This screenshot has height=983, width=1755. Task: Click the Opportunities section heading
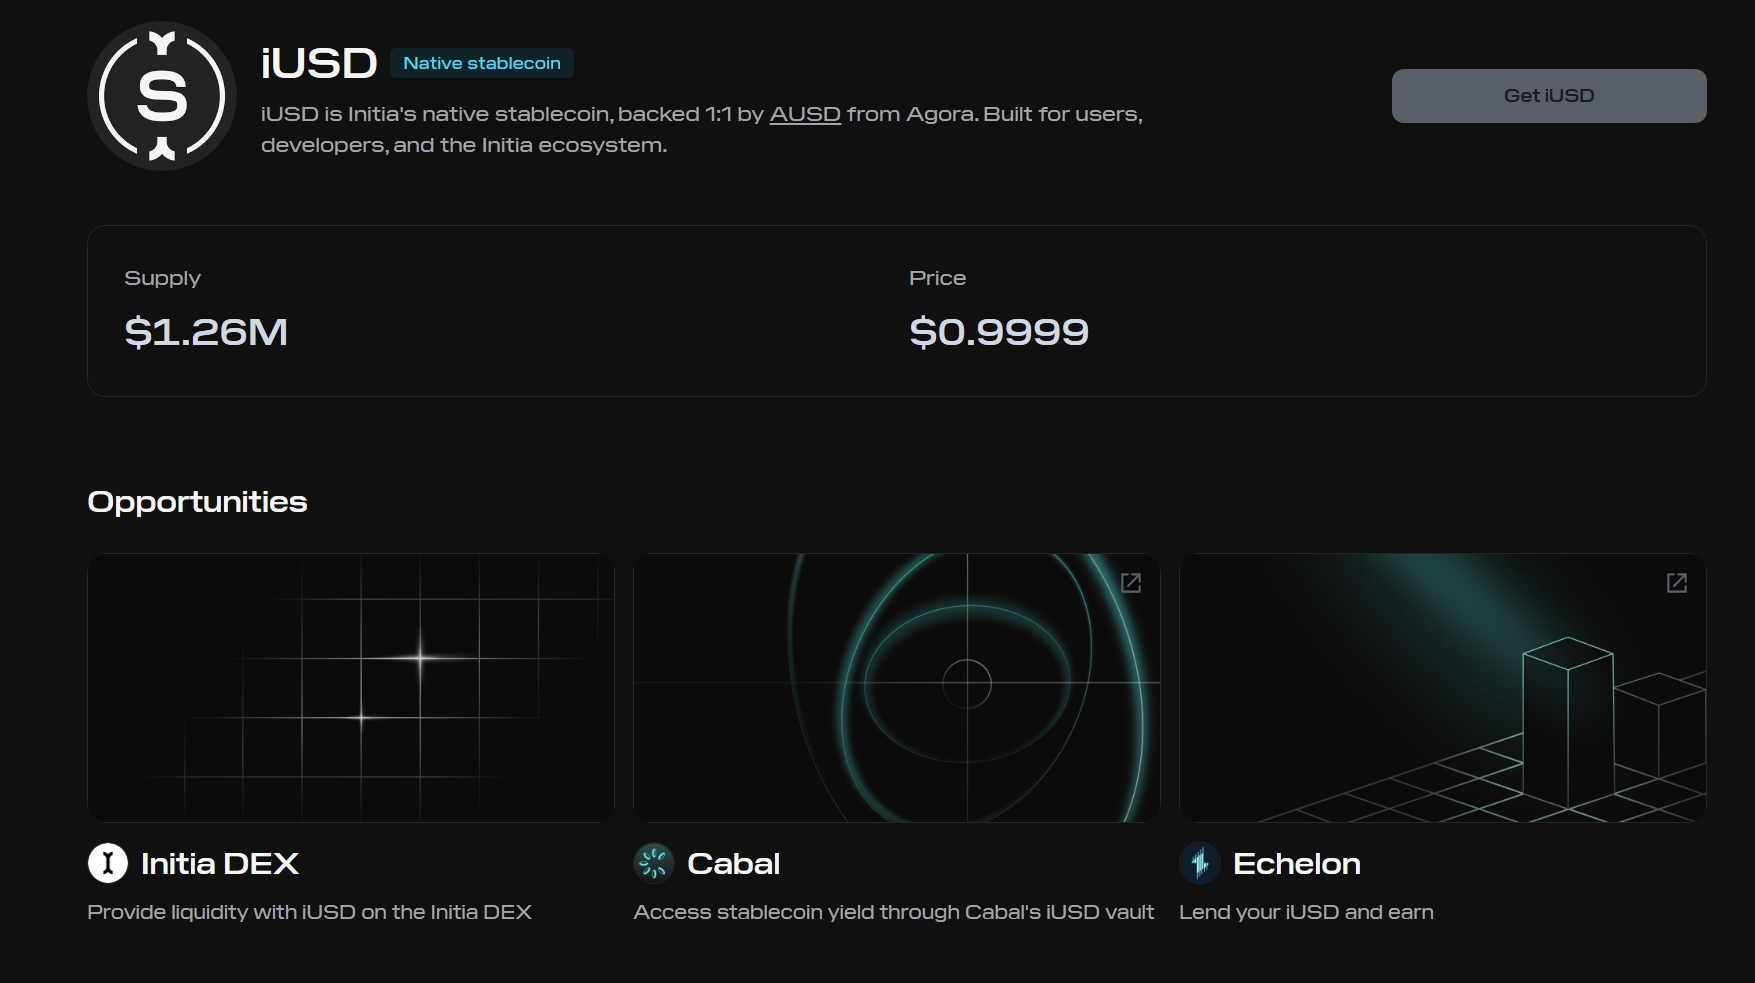197,502
